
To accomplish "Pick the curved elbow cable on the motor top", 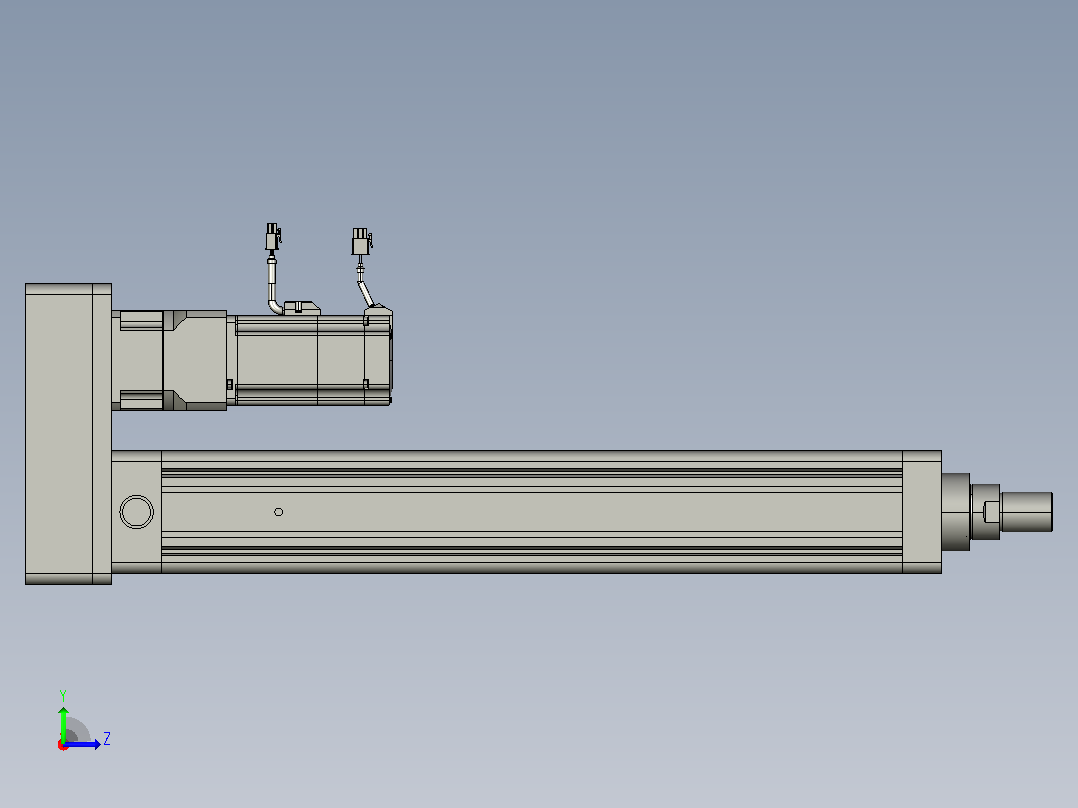I will (x=273, y=287).
